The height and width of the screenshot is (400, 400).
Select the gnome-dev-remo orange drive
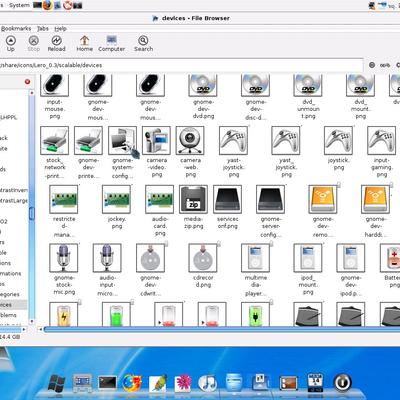323,199
